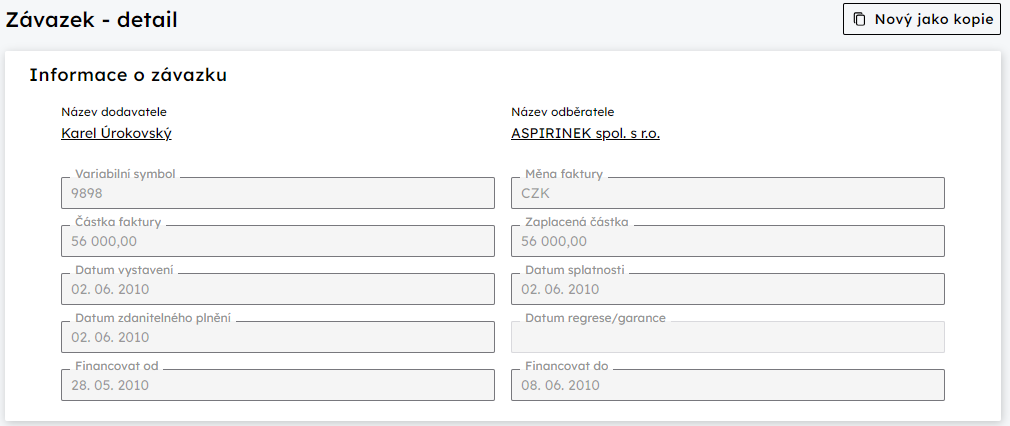
Task: Create a new record via Nový jako kopie
Action: click(x=922, y=19)
